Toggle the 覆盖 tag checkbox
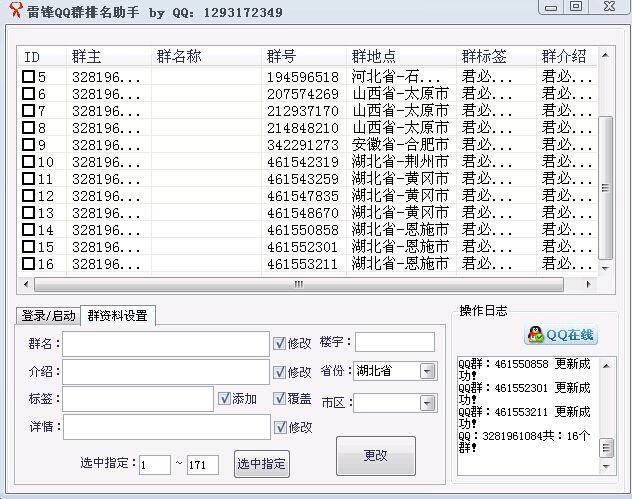Image resolution: width=632 pixels, height=499 pixels. pyautogui.click(x=279, y=399)
